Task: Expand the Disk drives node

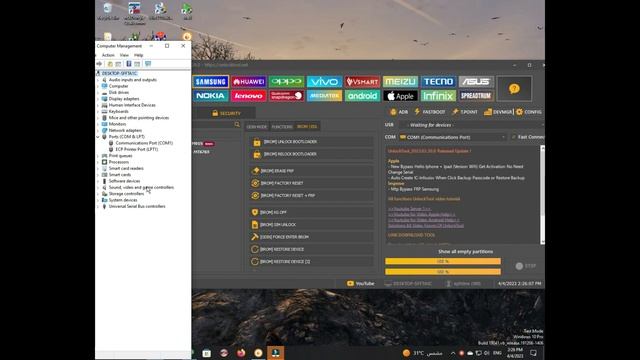Action: pos(98,93)
